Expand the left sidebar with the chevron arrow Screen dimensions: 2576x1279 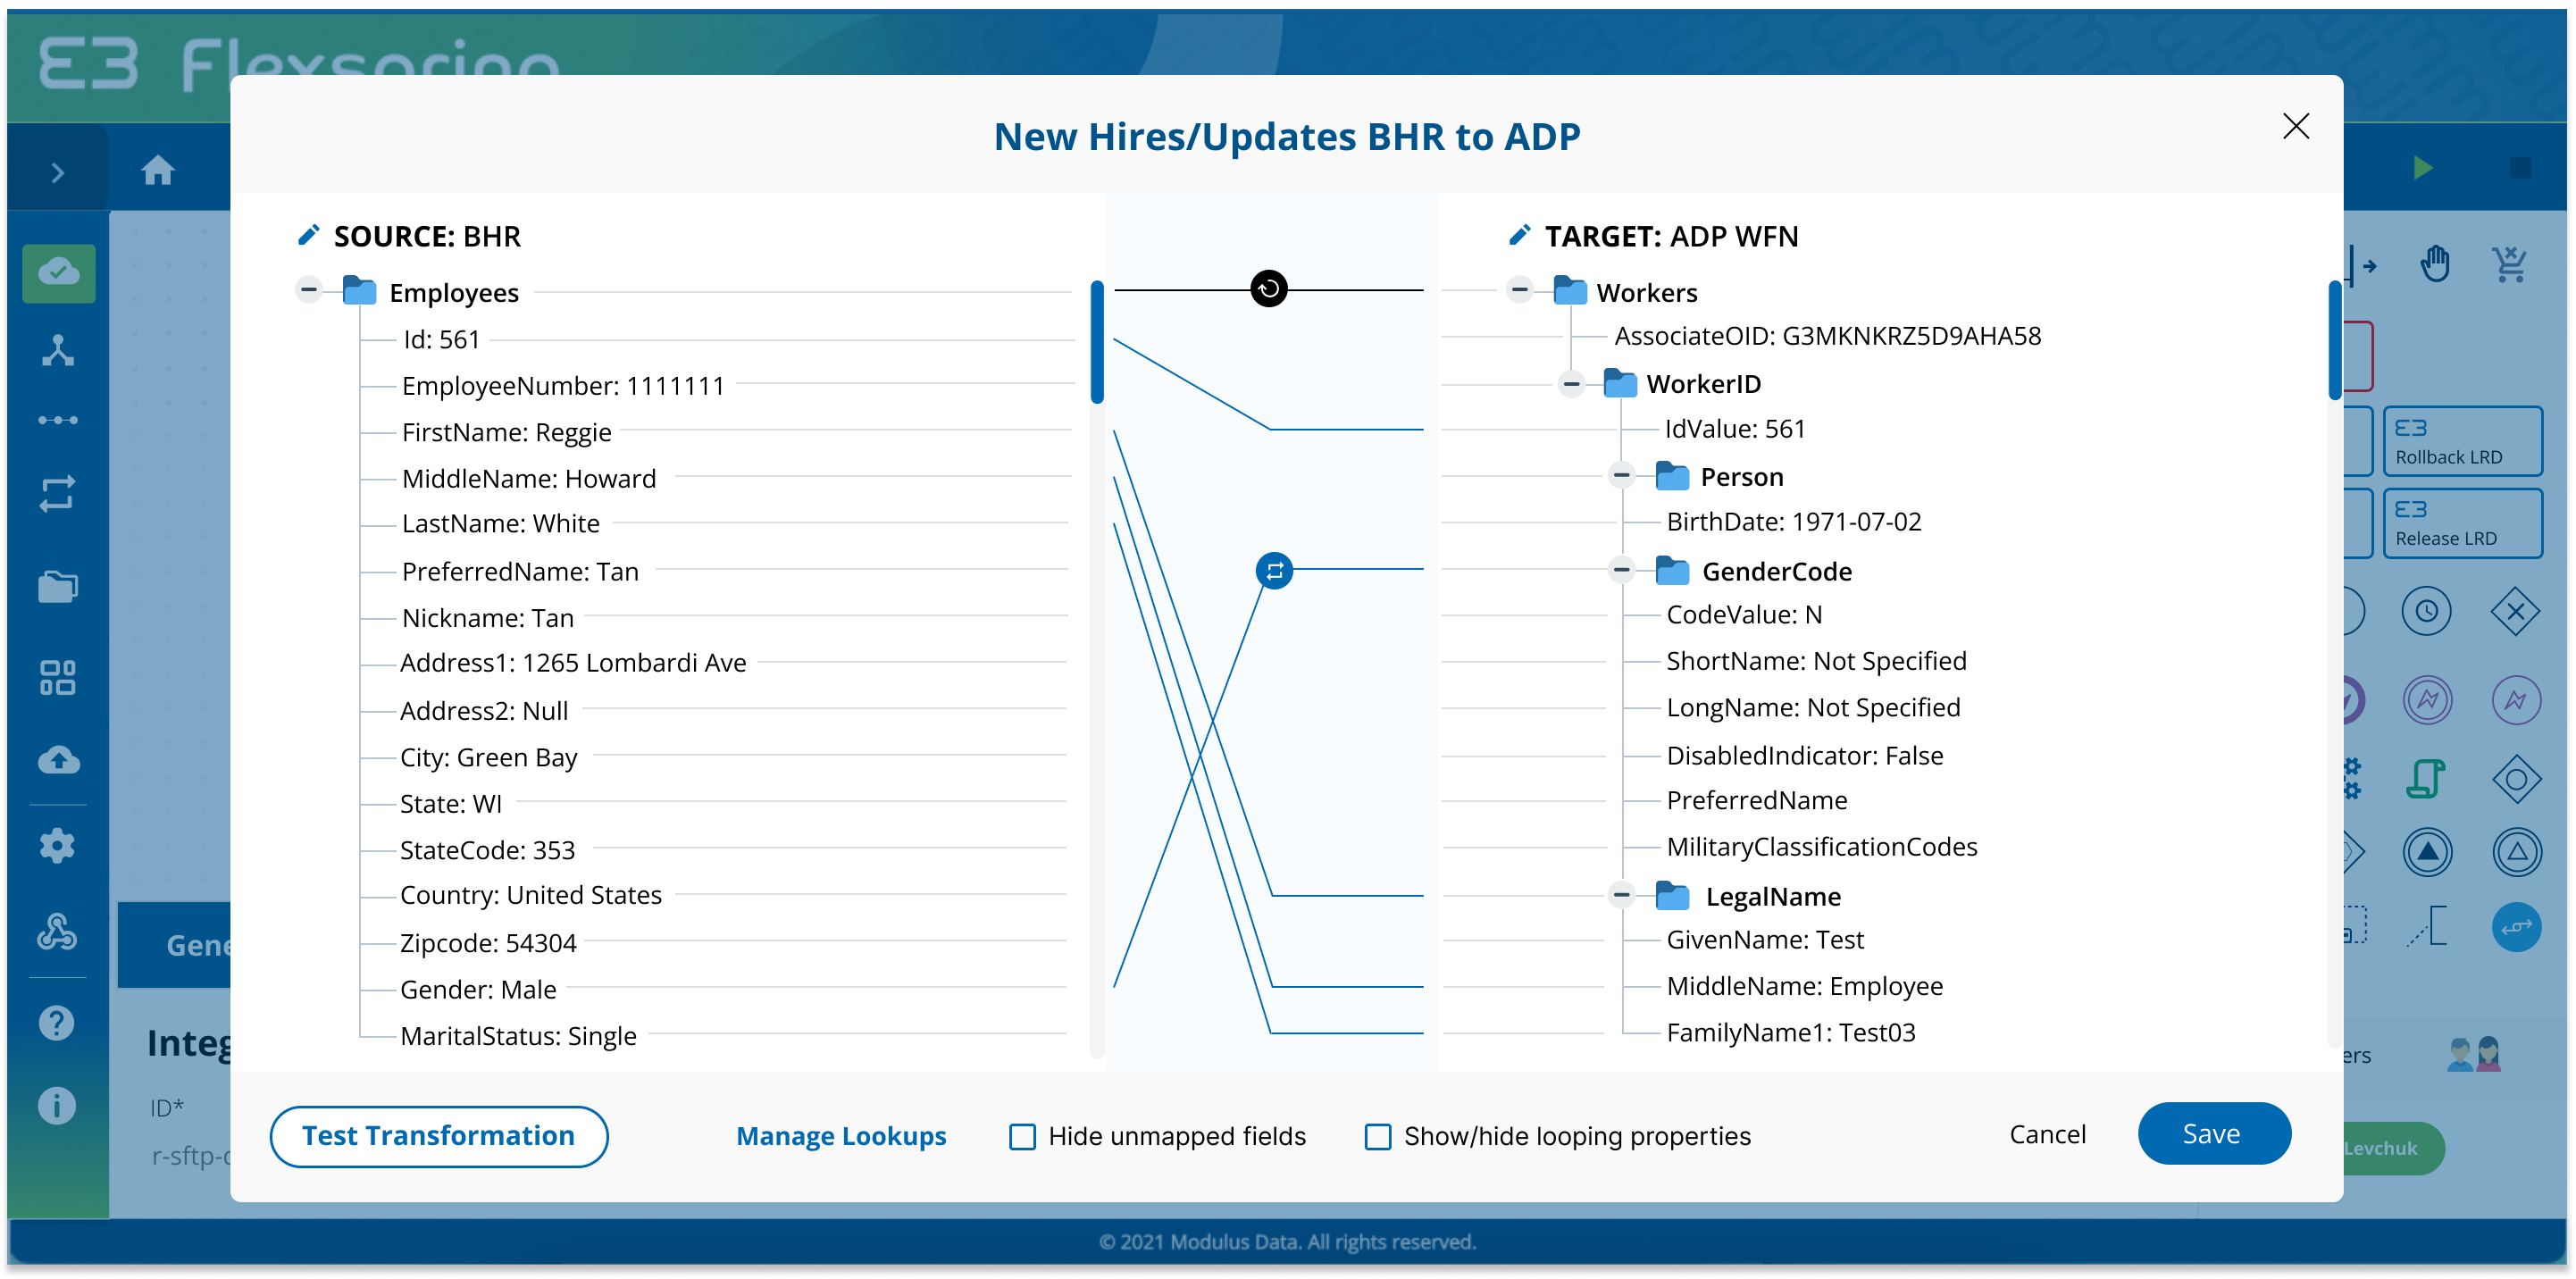(58, 173)
